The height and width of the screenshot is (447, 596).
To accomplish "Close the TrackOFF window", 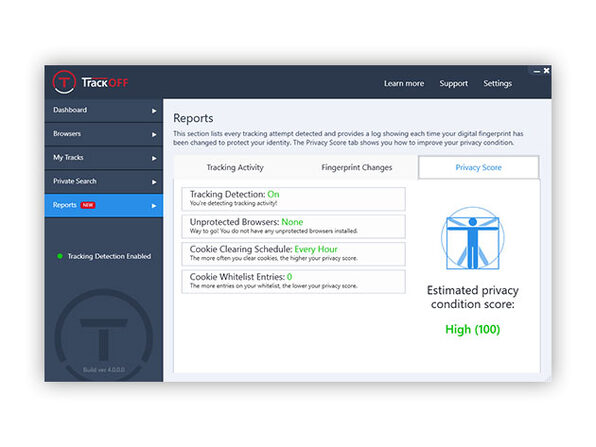I will click(x=546, y=71).
